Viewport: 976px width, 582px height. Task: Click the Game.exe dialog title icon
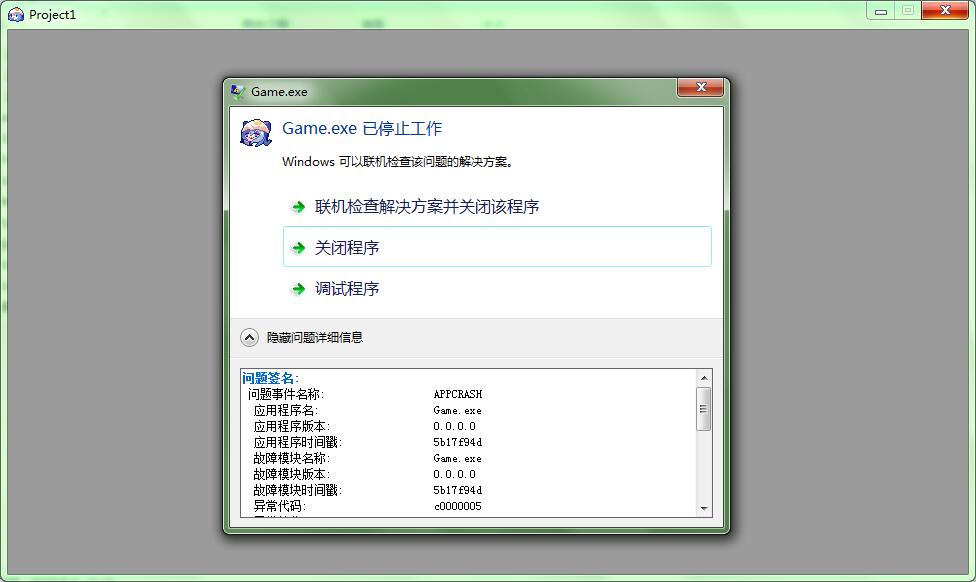(x=237, y=92)
